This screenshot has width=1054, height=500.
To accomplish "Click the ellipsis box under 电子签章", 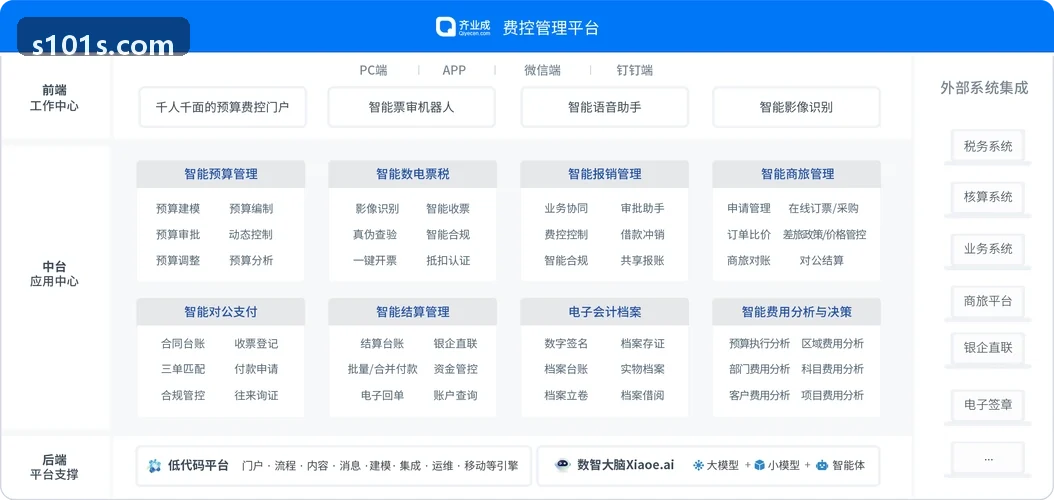I will click(x=987, y=458).
